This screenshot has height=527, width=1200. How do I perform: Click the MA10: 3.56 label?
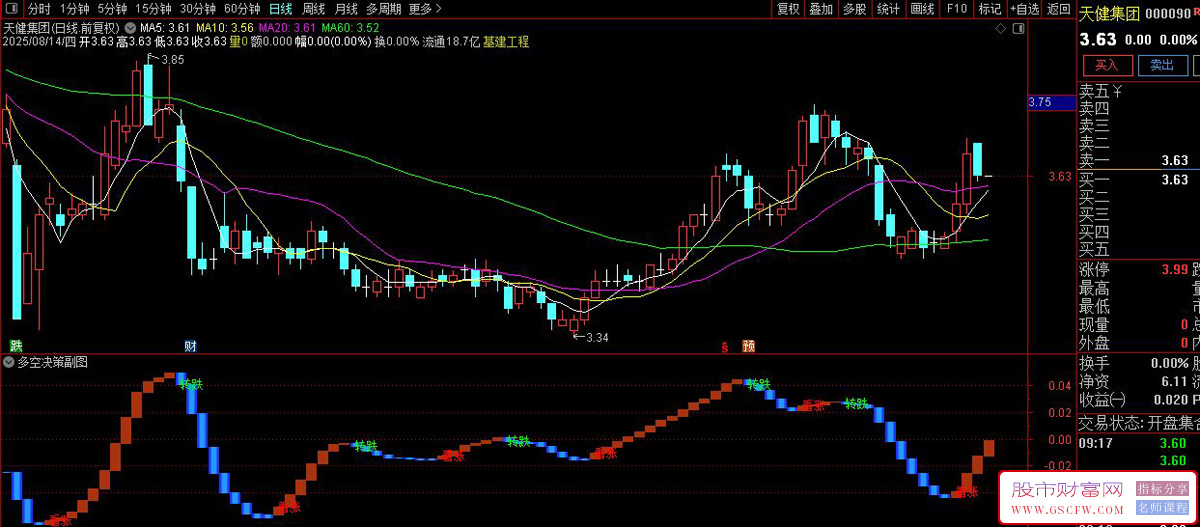coord(224,27)
